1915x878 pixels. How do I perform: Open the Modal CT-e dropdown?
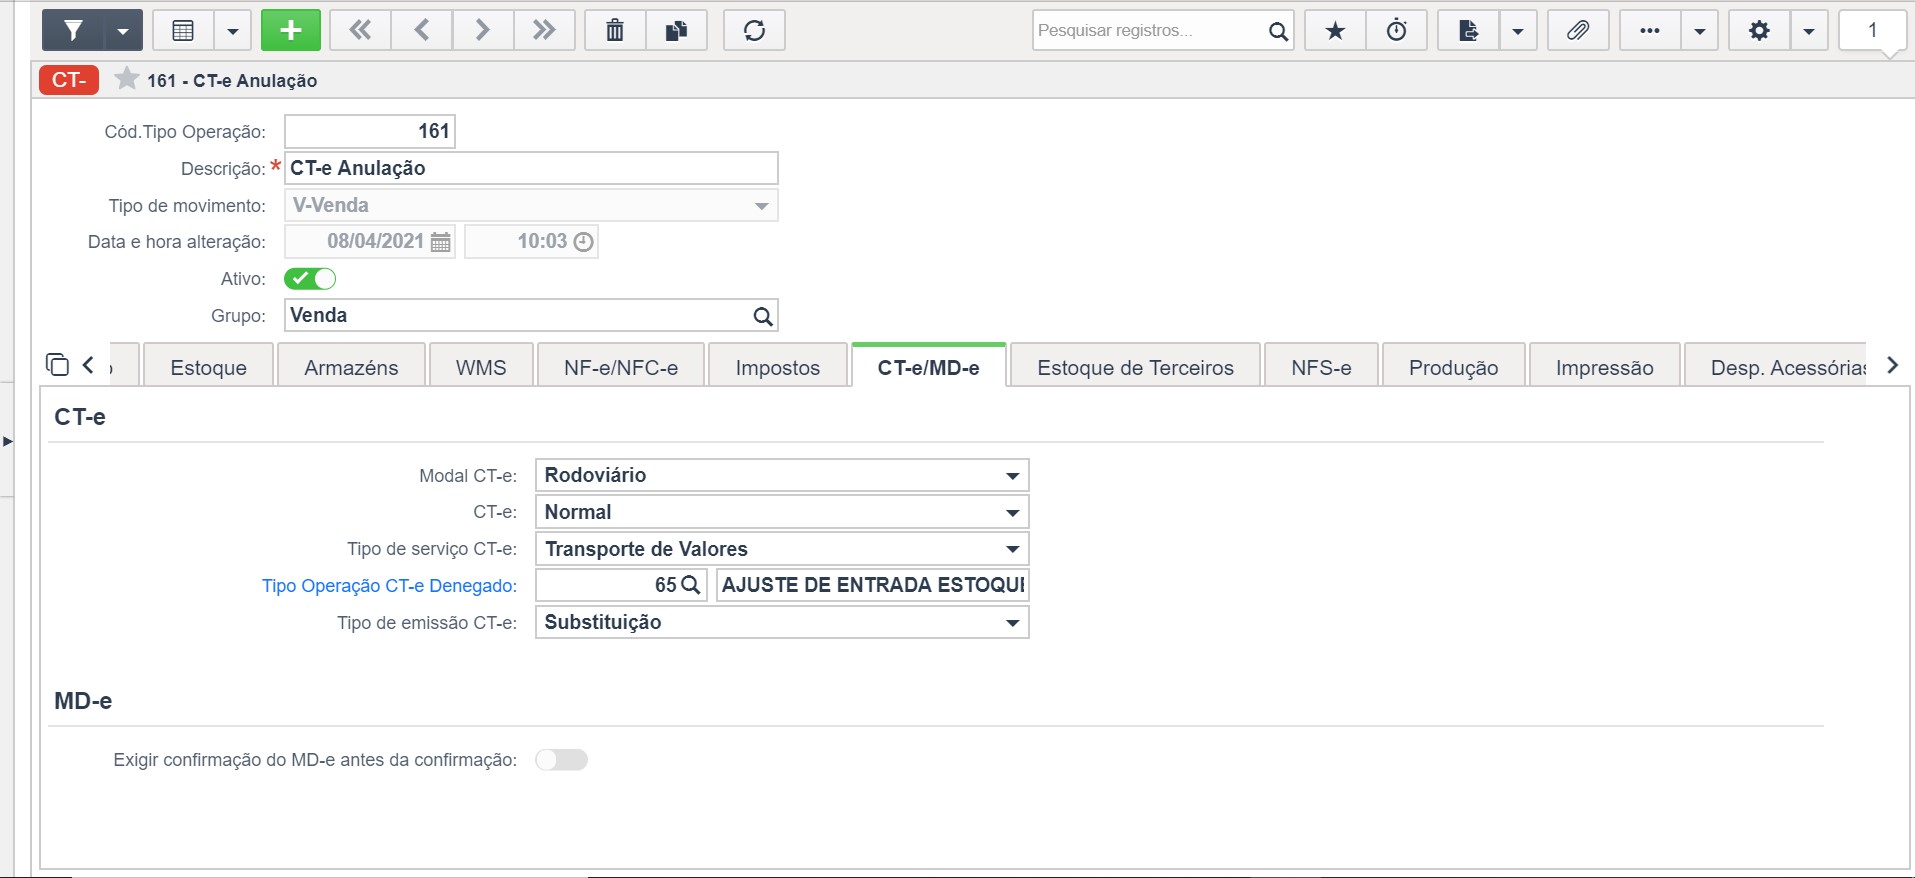click(782, 475)
